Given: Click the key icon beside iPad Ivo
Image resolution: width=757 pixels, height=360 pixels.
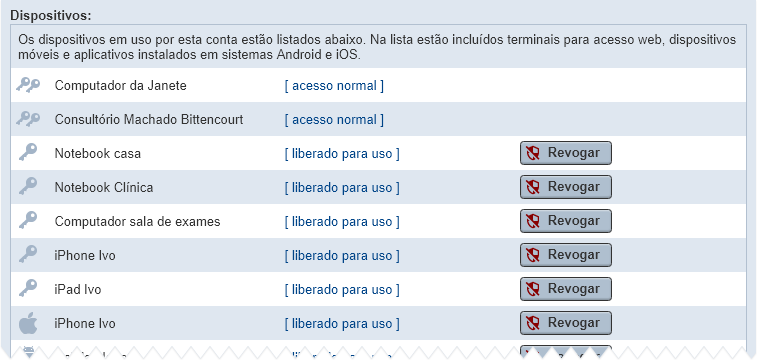Looking at the screenshot, I should [28, 289].
